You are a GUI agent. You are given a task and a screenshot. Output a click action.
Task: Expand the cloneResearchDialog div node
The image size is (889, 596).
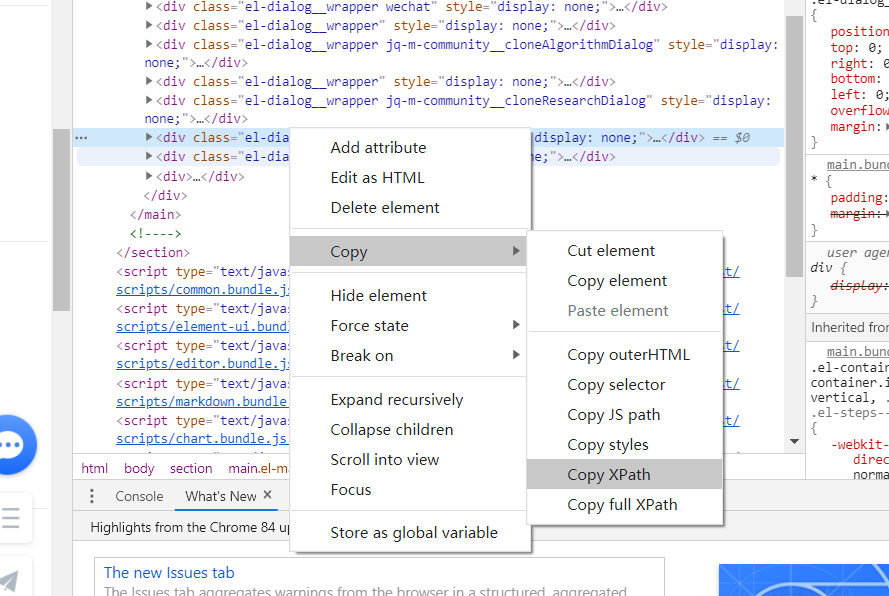click(x=149, y=100)
